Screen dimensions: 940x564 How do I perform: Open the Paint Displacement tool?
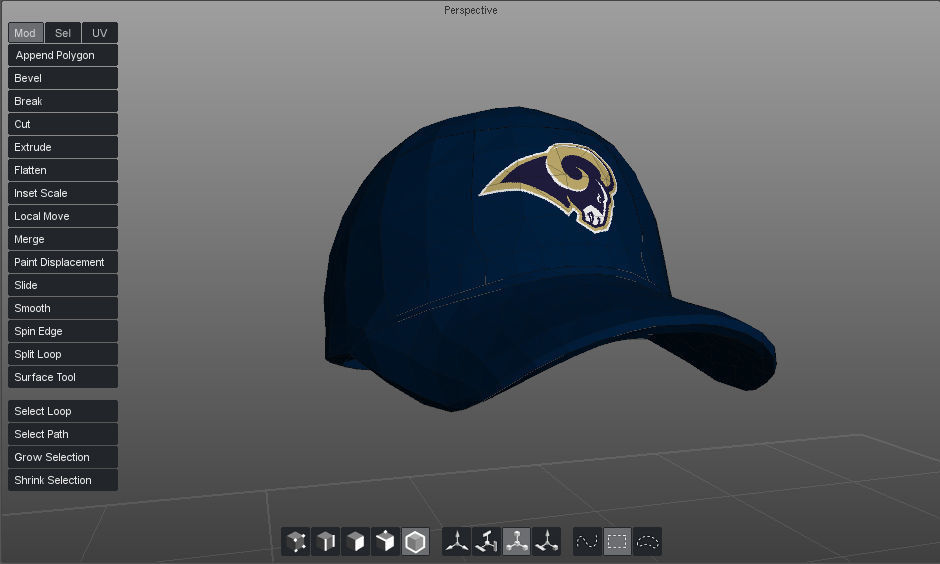click(63, 262)
